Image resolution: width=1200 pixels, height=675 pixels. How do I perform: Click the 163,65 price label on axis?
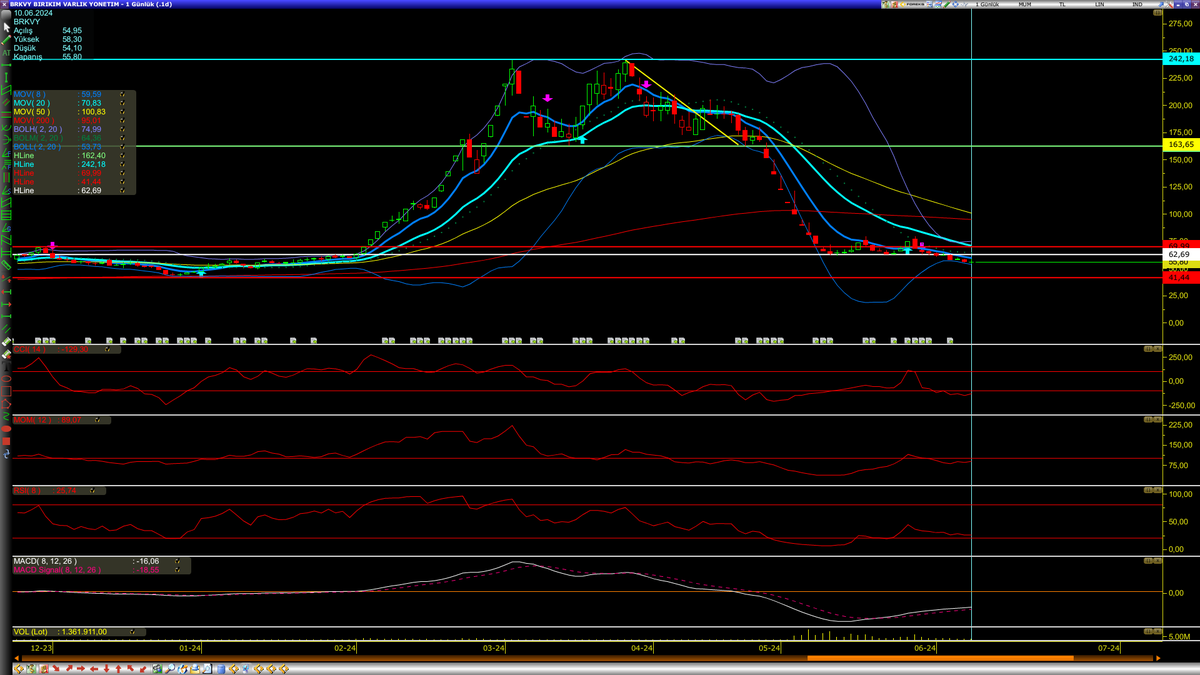[1181, 145]
